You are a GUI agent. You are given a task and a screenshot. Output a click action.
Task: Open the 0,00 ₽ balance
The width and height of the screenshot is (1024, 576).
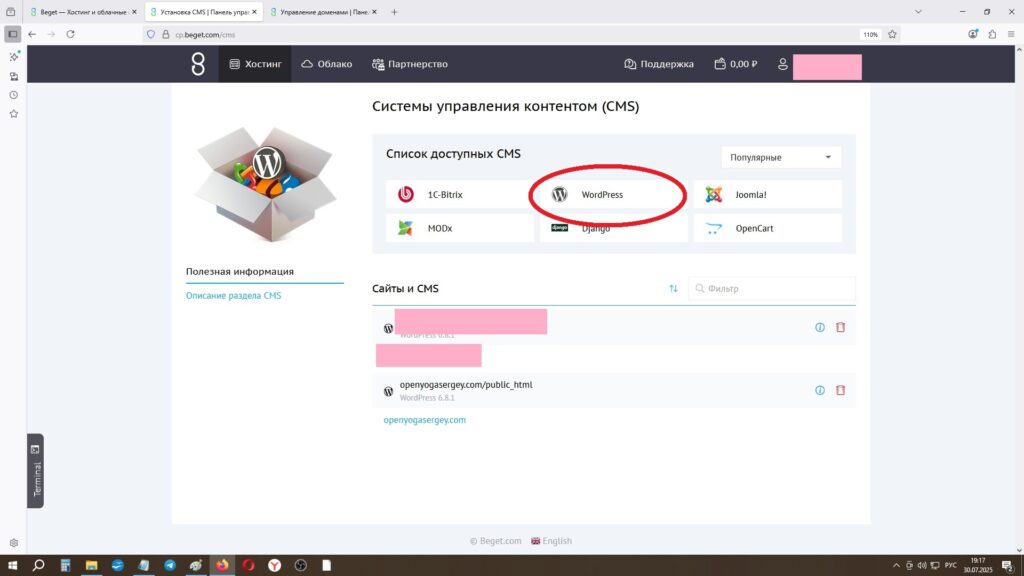(736, 64)
